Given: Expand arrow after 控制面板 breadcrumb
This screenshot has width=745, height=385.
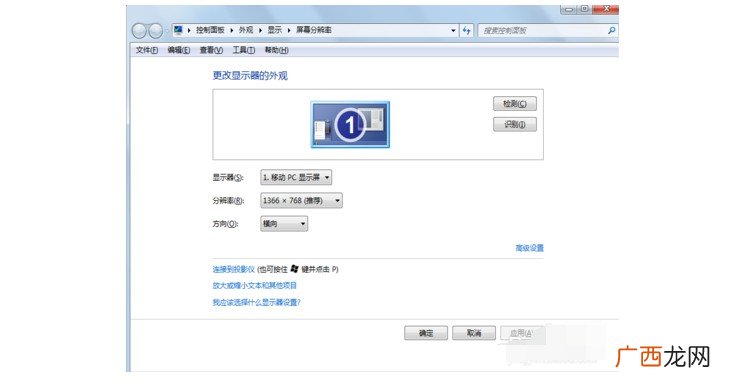Looking at the screenshot, I should 232,30.
